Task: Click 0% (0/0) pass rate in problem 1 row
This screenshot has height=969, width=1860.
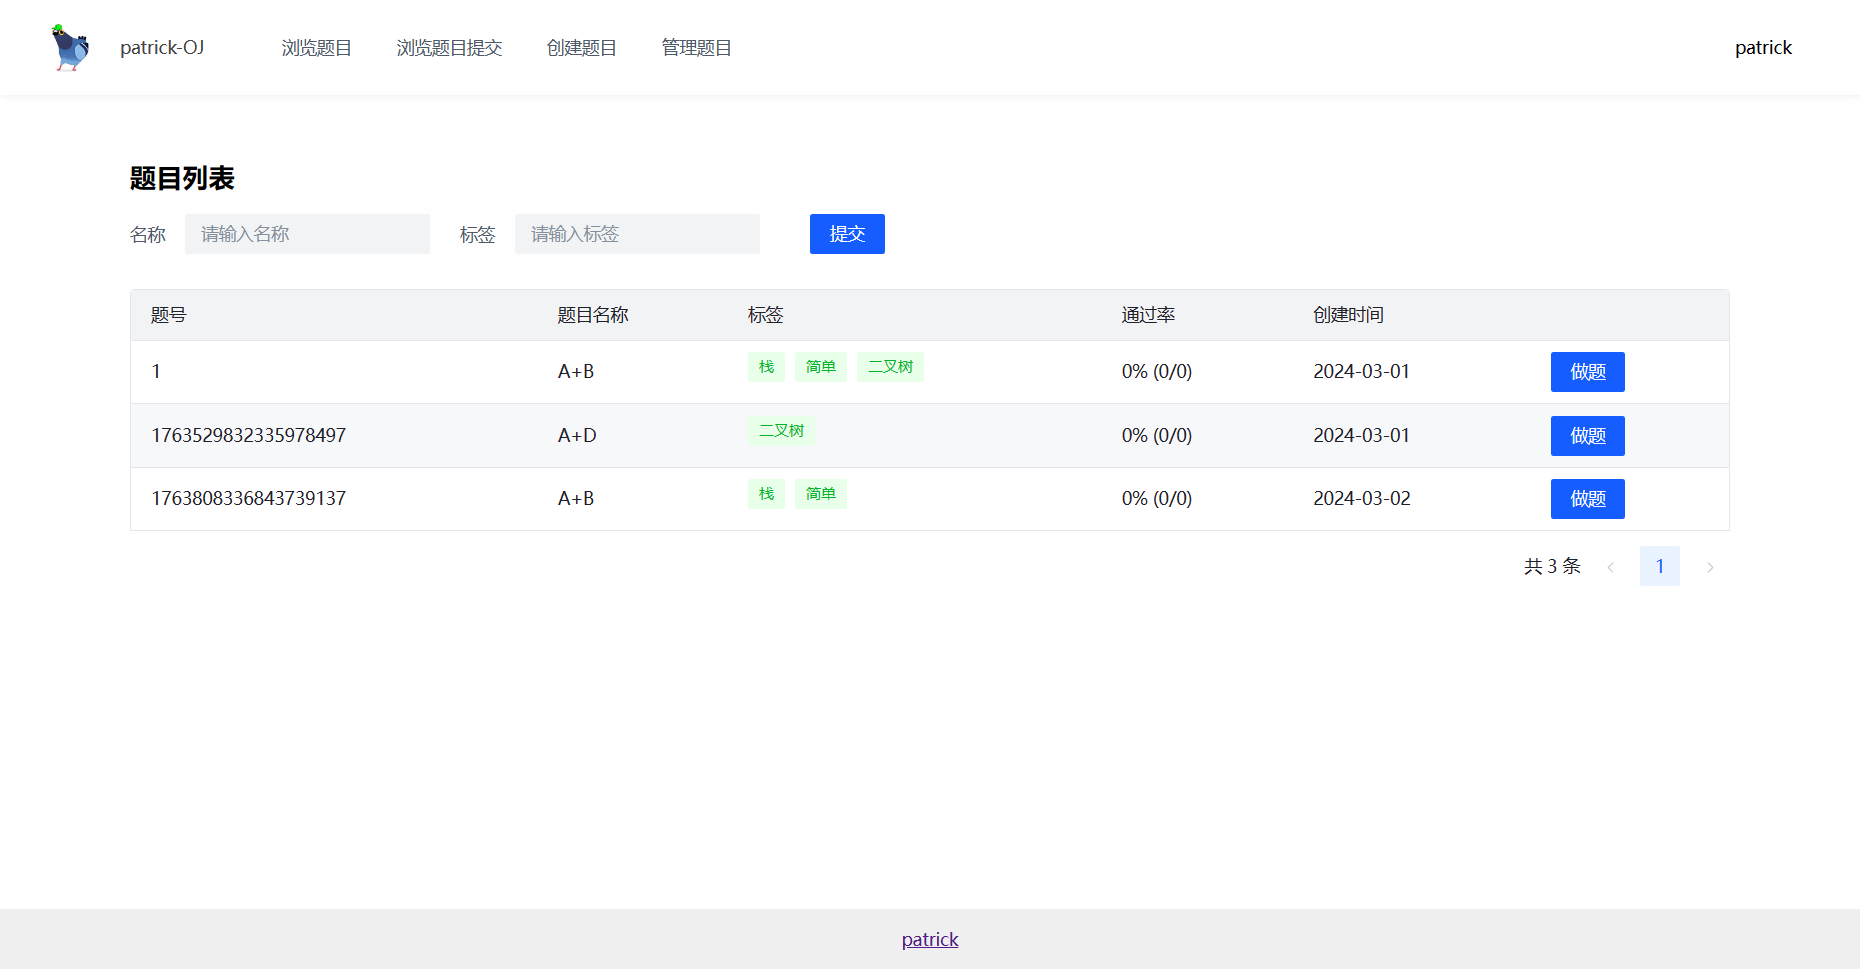Action: (1157, 371)
